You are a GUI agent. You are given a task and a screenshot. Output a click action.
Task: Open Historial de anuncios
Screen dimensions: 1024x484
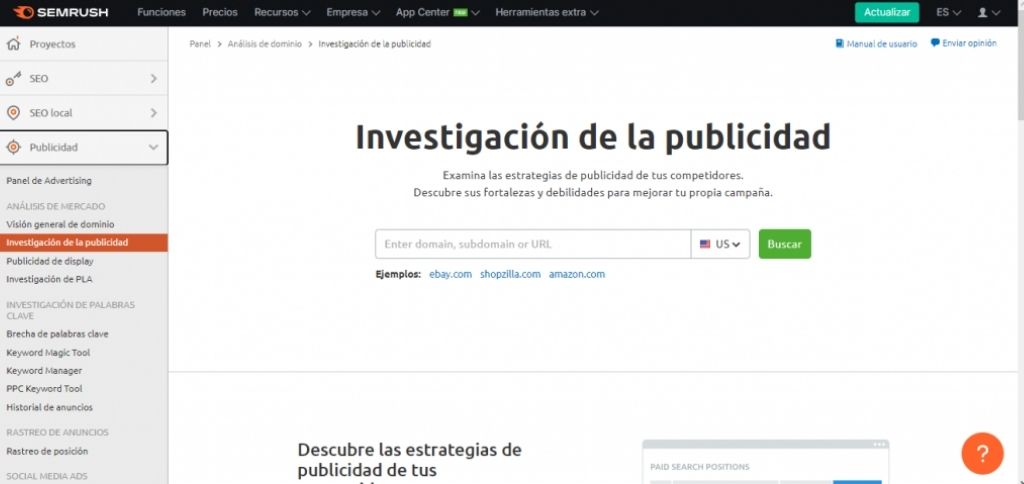click(50, 407)
